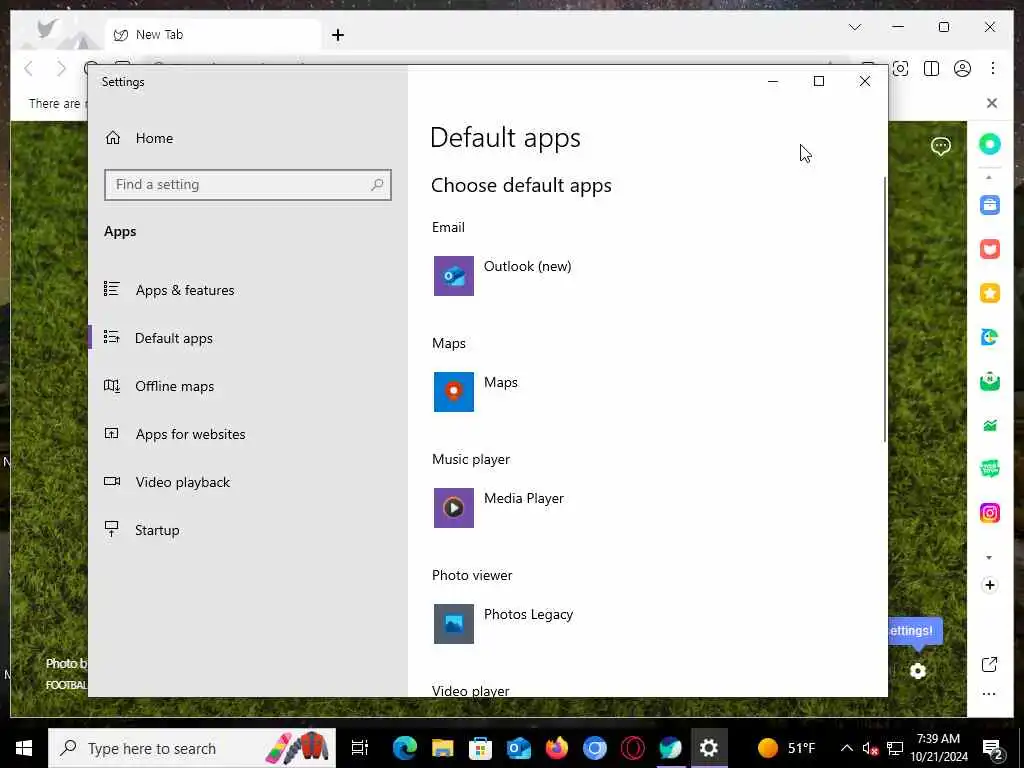1024x768 pixels.
Task: Open weather widget showing 51°F
Action: click(786, 748)
